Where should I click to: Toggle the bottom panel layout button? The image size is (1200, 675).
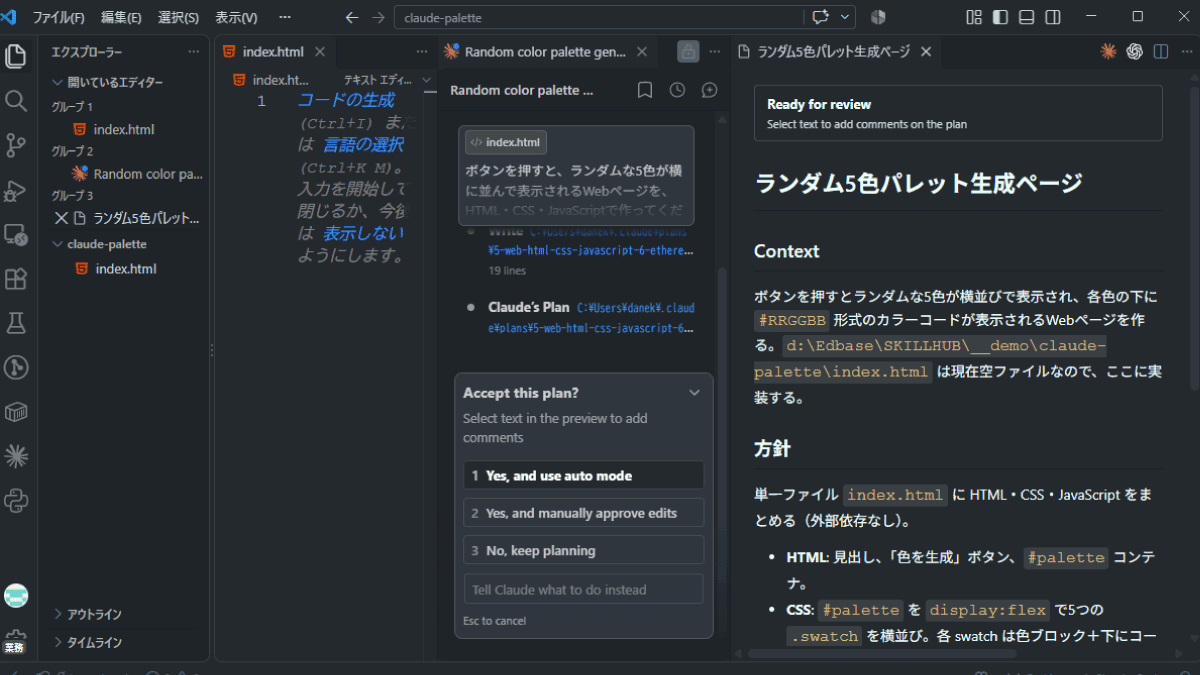[x=1026, y=17]
